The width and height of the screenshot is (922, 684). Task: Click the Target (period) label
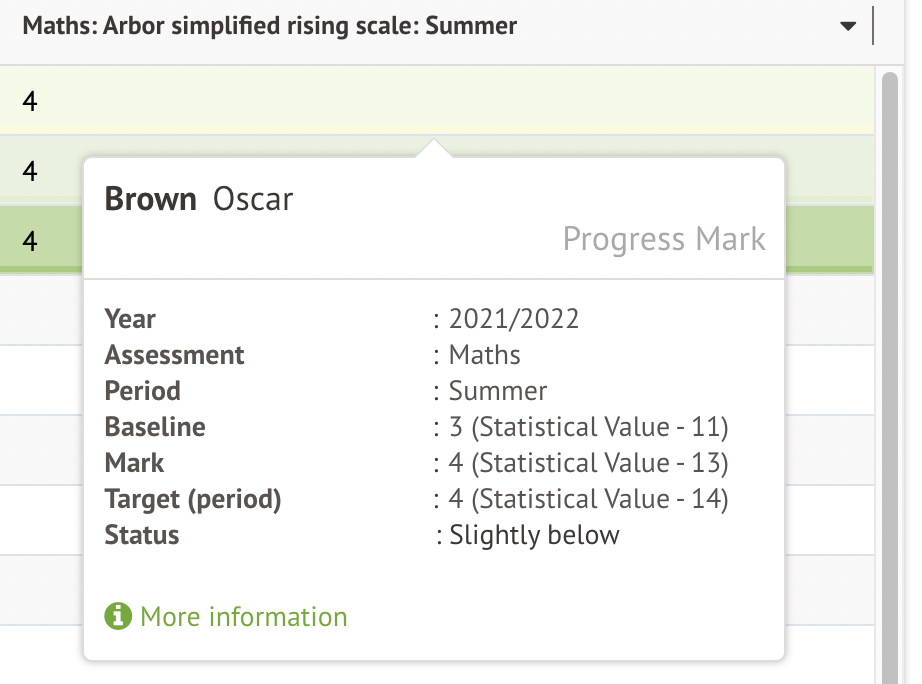click(x=193, y=499)
